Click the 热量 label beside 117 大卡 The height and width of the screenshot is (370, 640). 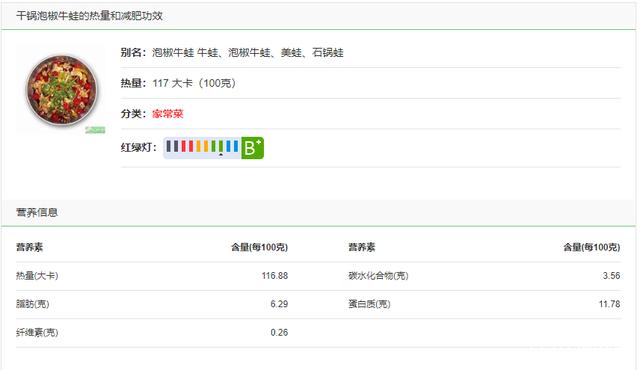coord(133,83)
